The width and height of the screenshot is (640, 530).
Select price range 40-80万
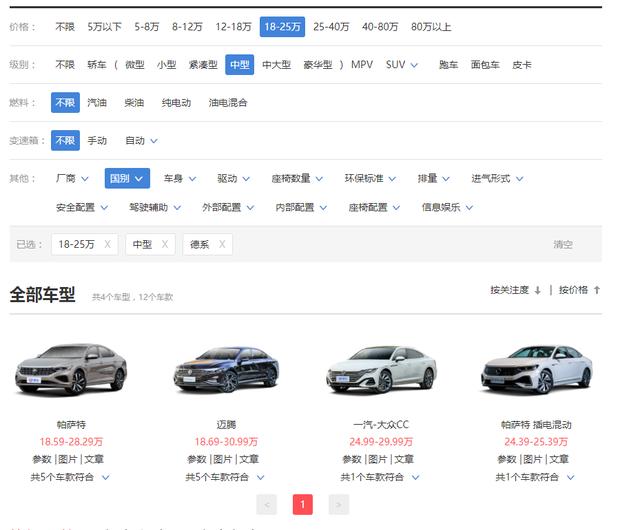point(380,27)
